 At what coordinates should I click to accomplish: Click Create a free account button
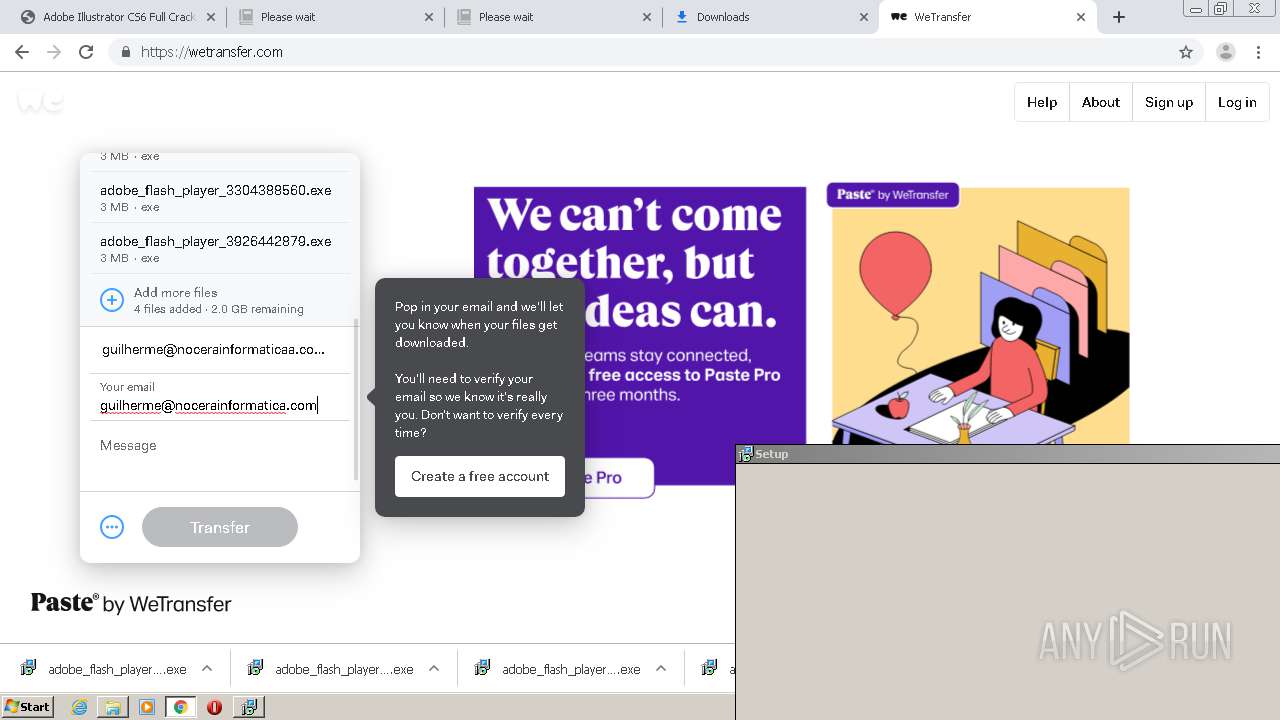click(x=480, y=476)
